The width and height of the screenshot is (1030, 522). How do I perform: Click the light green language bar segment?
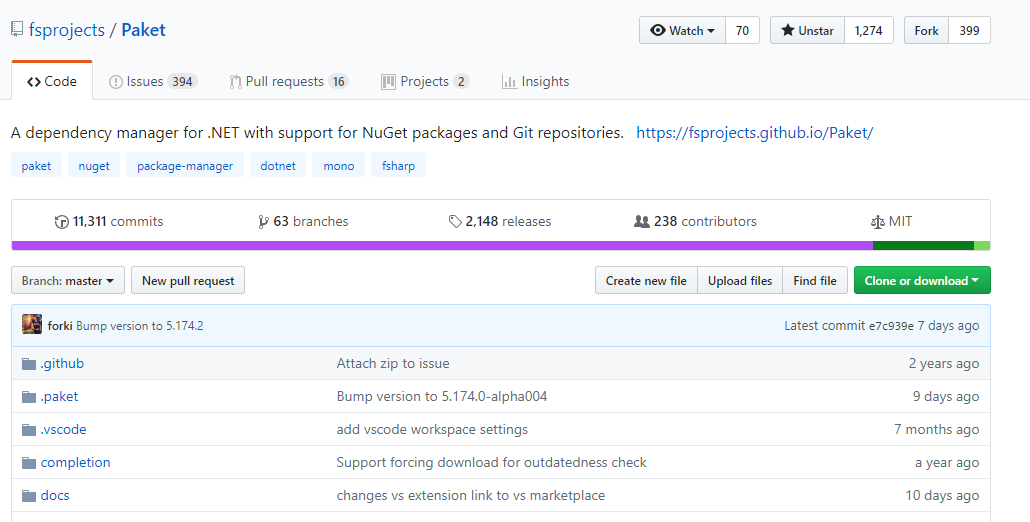tap(982, 246)
